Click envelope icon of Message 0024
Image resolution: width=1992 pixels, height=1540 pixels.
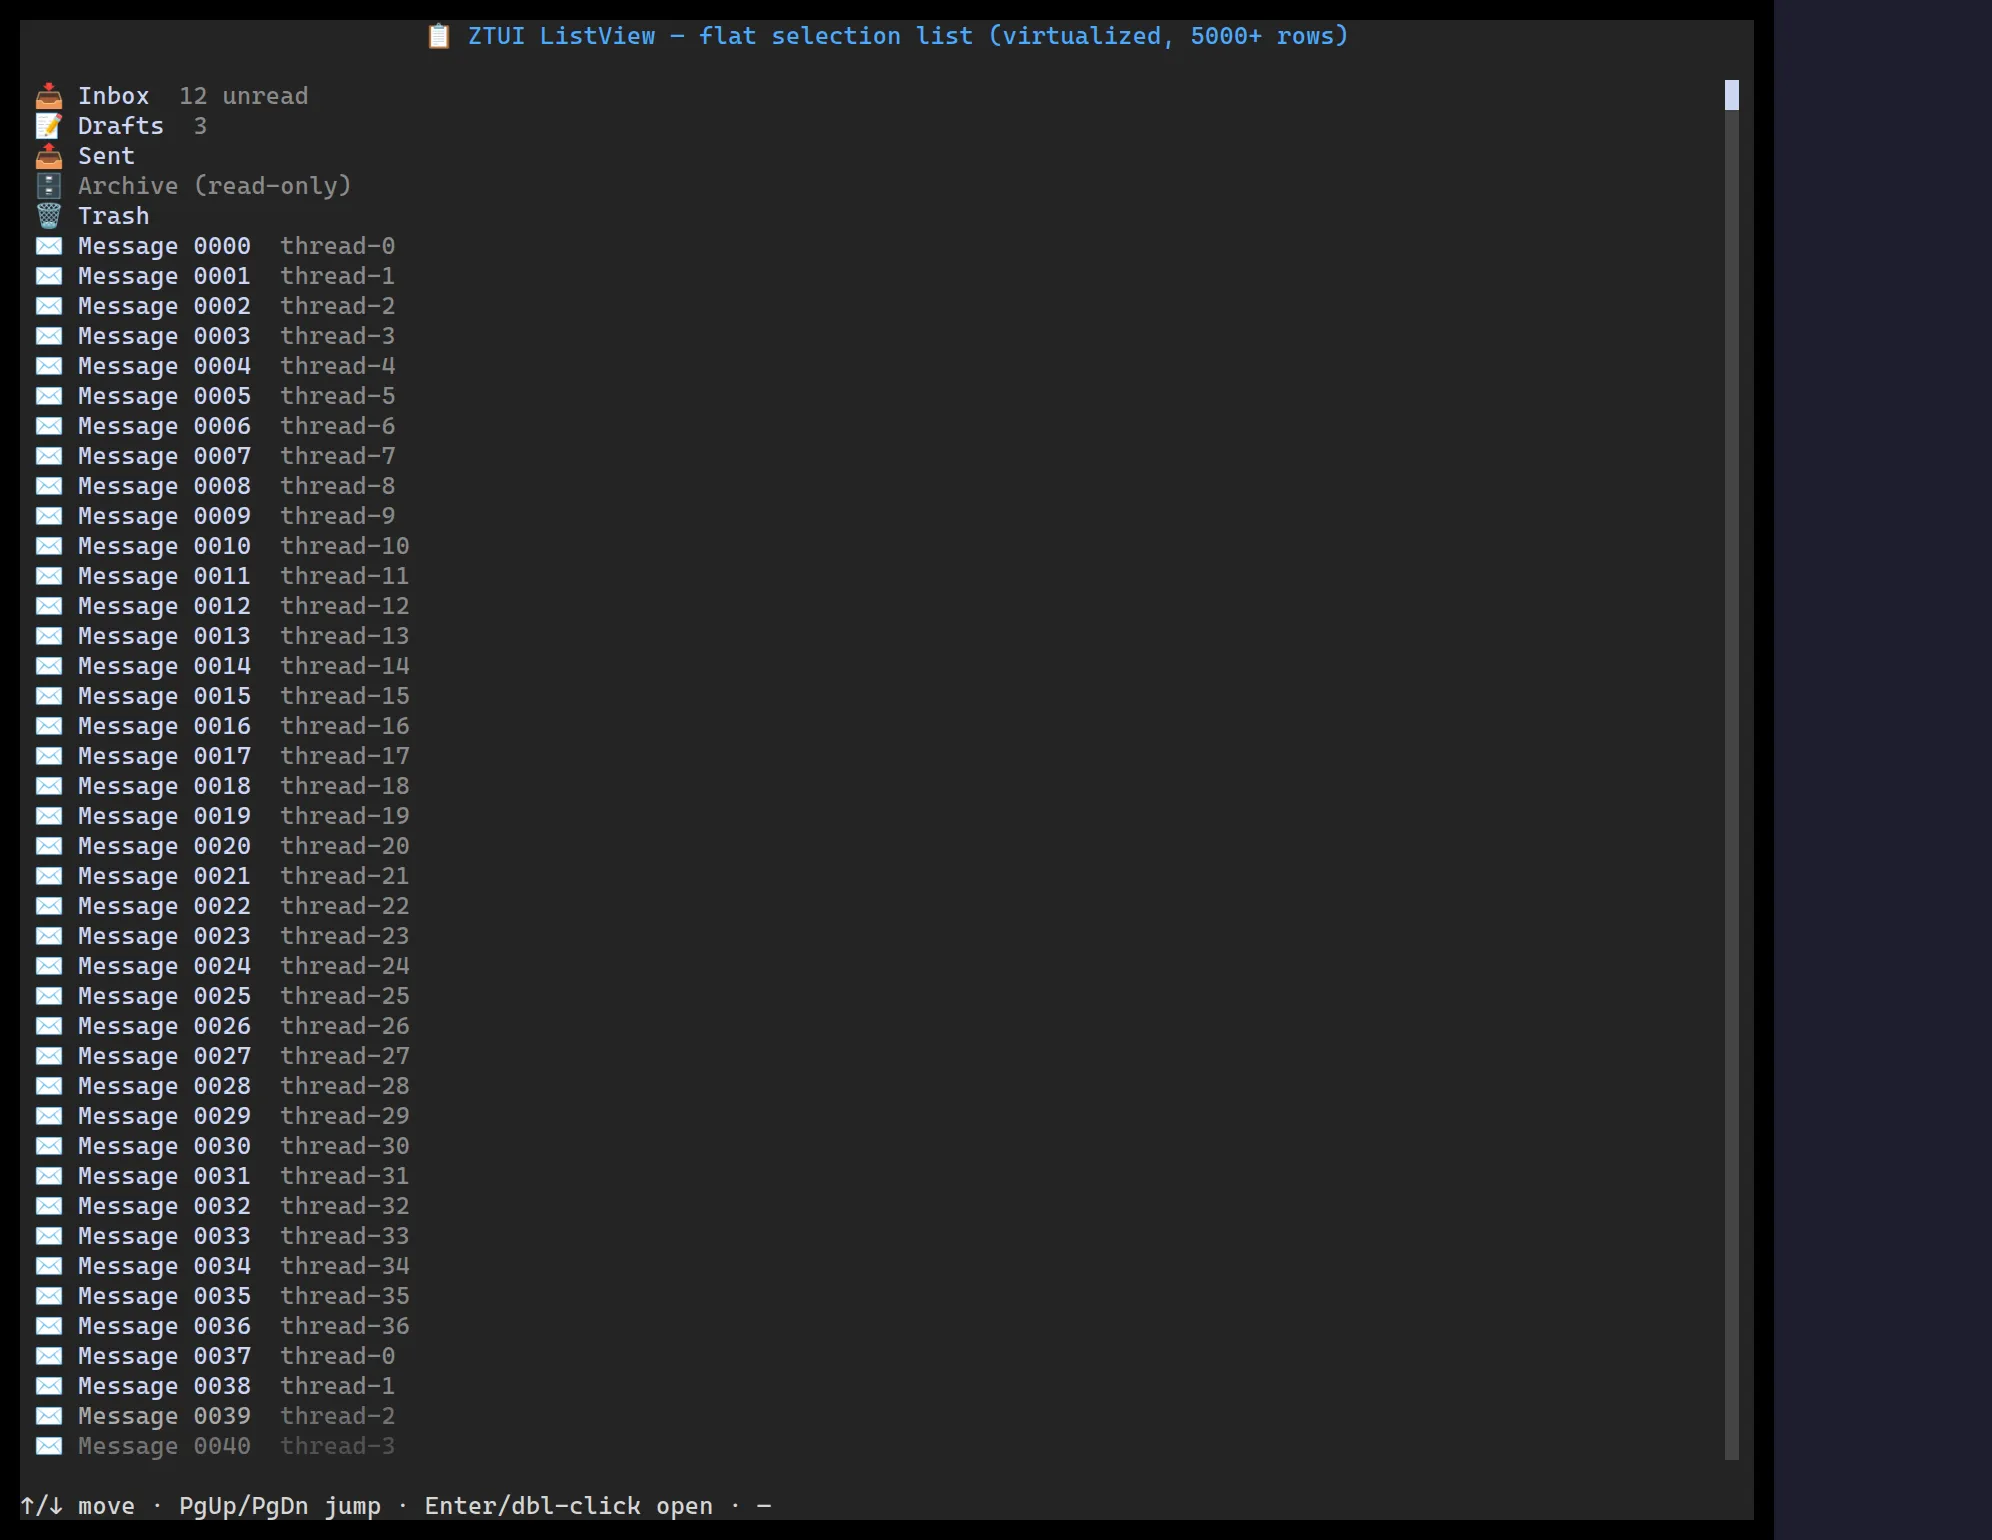click(49, 966)
